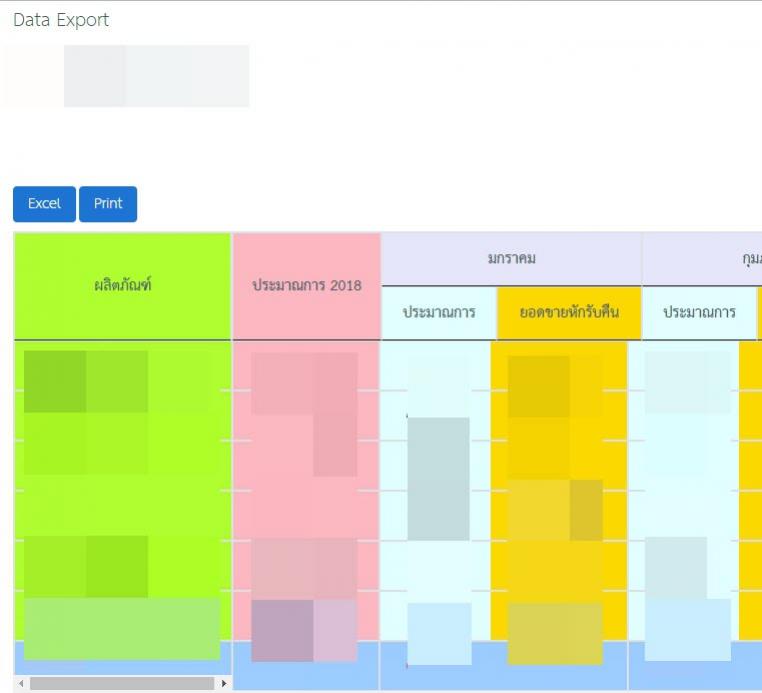762x693 pixels.
Task: Click the มกราคม month header
Action: tap(511, 259)
